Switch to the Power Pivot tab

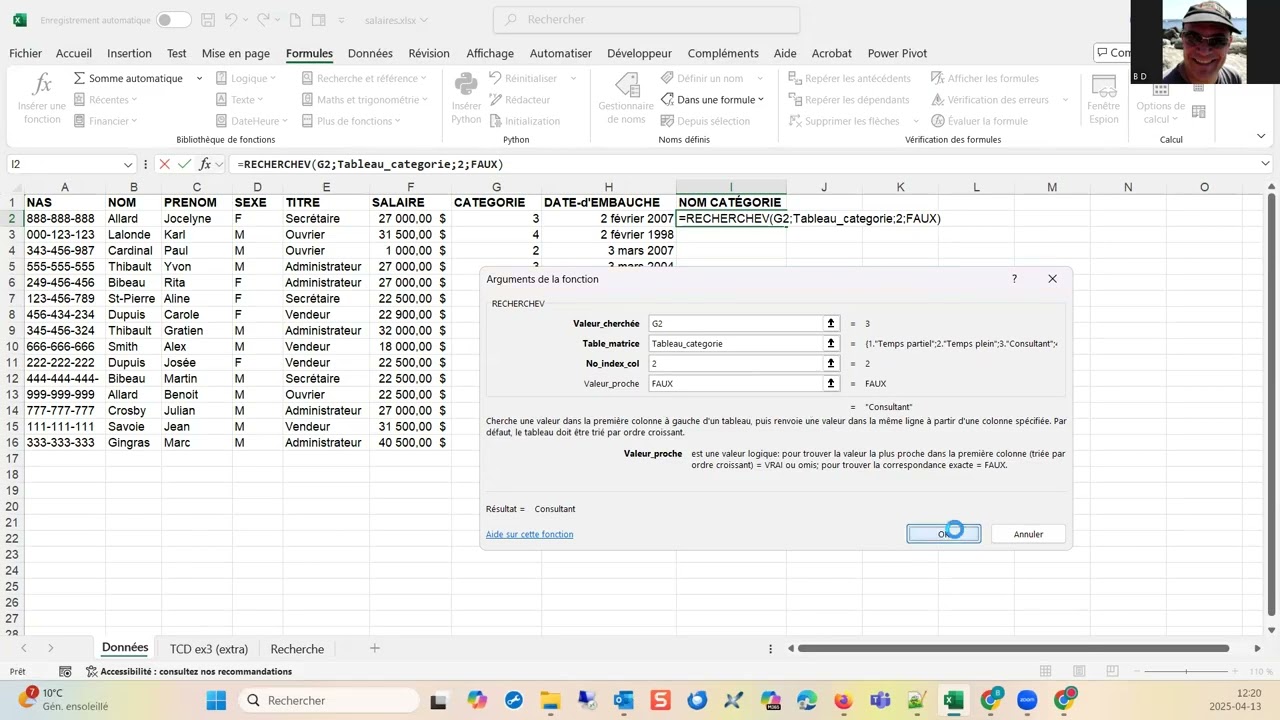(x=897, y=53)
